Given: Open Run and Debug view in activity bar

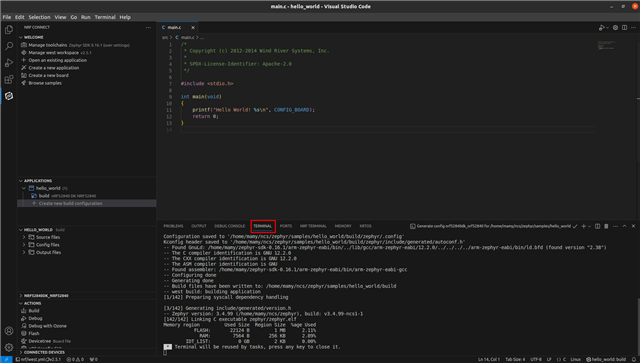Looking at the screenshot, I should tap(9, 62).
